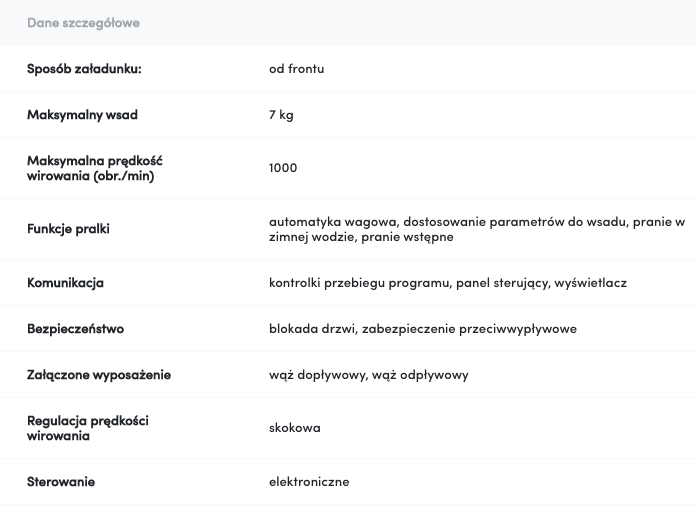Image resolution: width=696 pixels, height=506 pixels.
Task: Click the elektroniczne value
Action: pos(309,482)
